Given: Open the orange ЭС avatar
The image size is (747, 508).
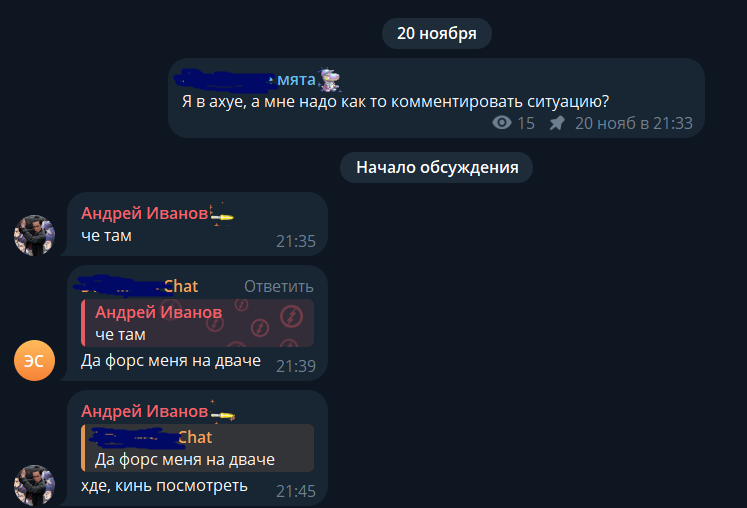Looking at the screenshot, I should (34, 360).
